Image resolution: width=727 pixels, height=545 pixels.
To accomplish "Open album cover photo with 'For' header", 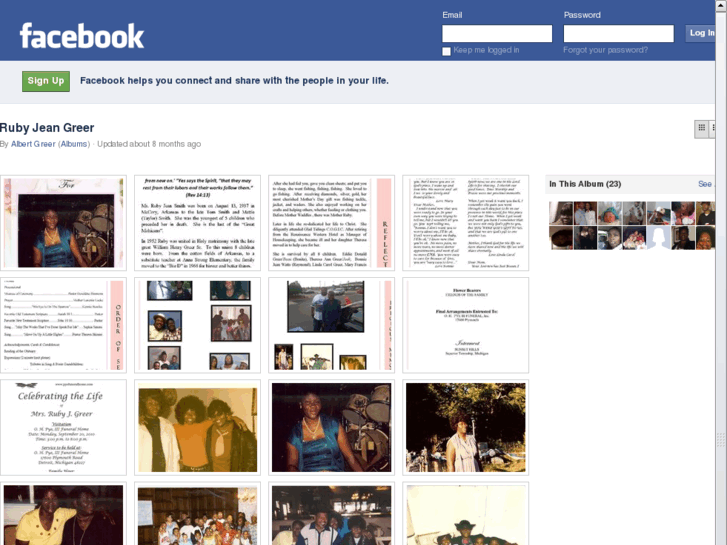I will coord(64,223).
